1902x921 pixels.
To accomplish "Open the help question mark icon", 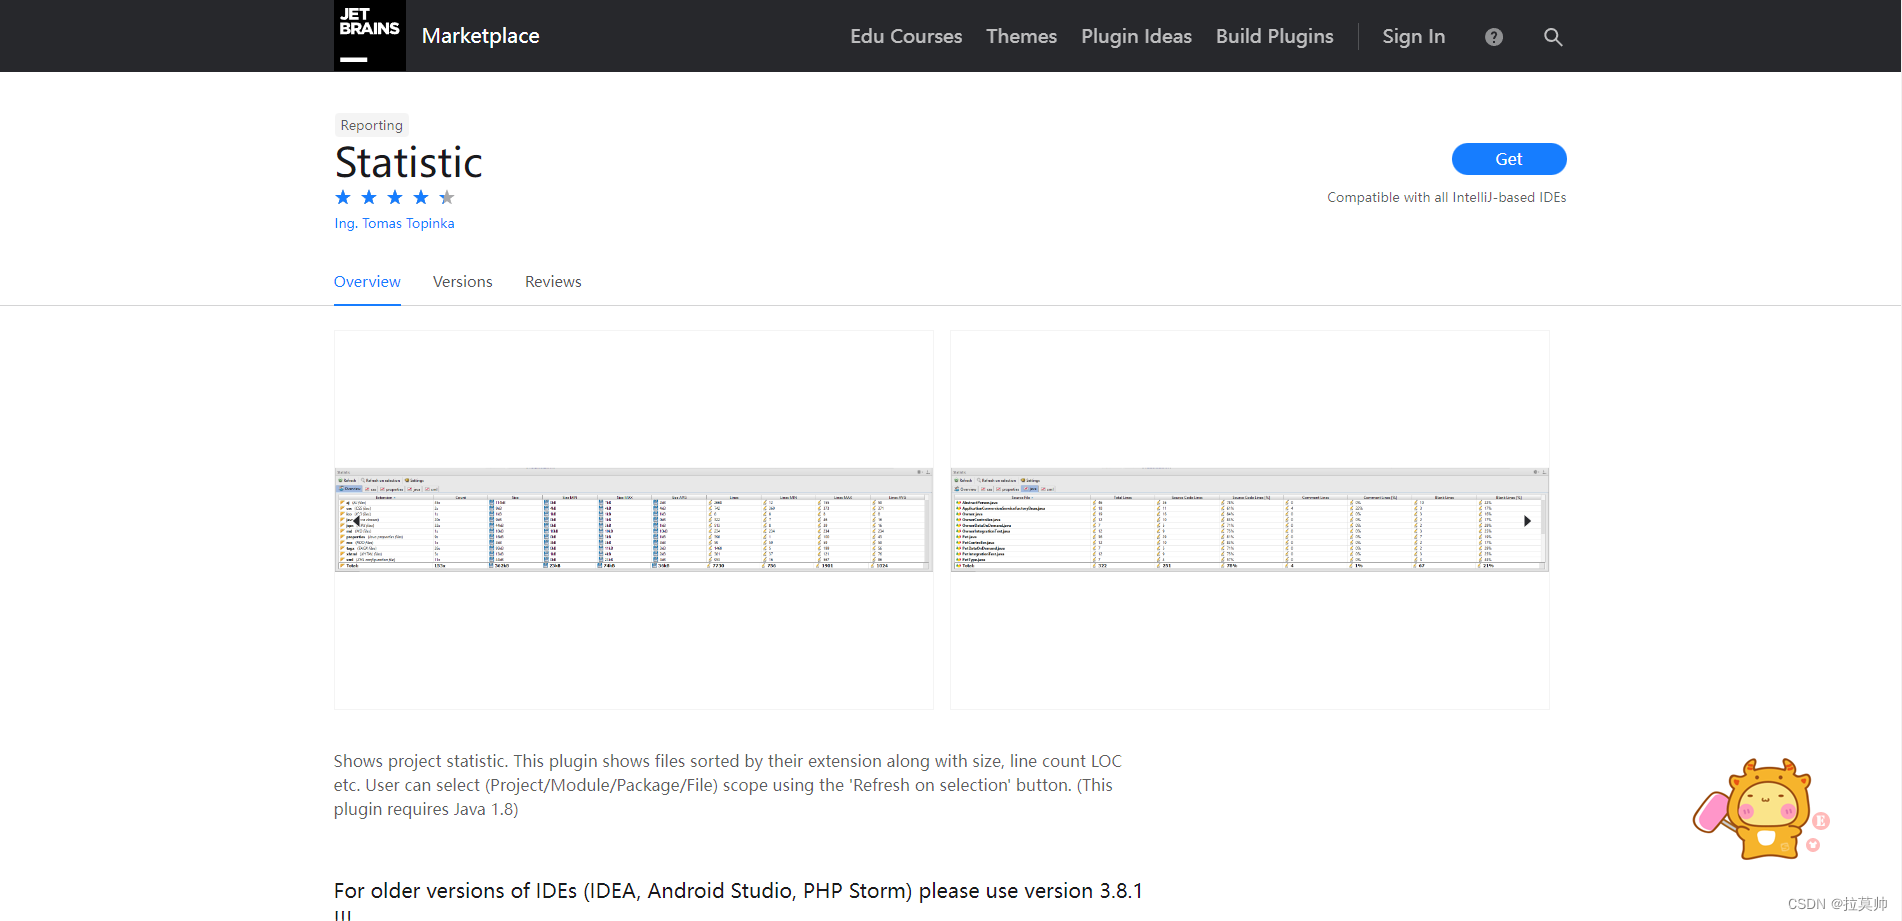I will [x=1494, y=37].
